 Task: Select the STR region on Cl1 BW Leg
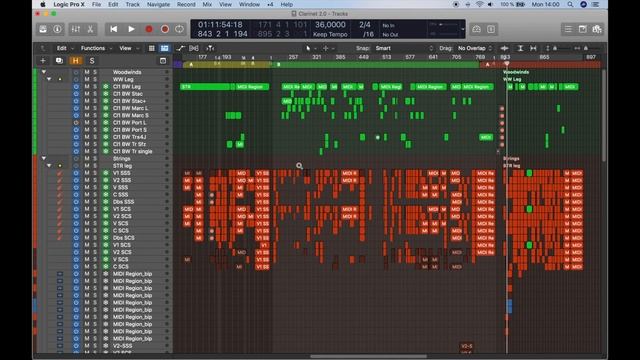coord(204,87)
